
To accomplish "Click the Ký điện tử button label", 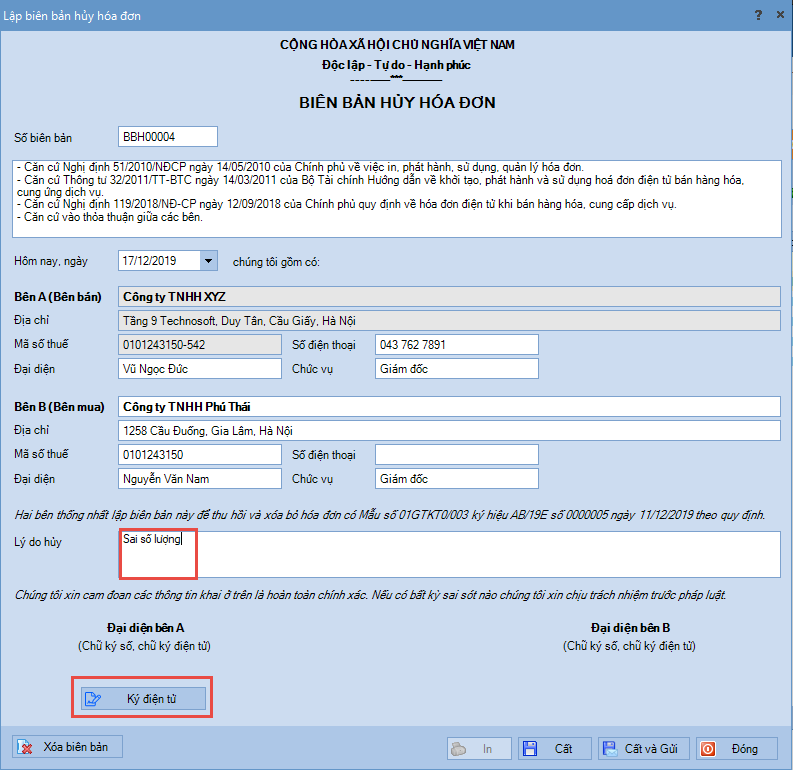I will [x=151, y=699].
